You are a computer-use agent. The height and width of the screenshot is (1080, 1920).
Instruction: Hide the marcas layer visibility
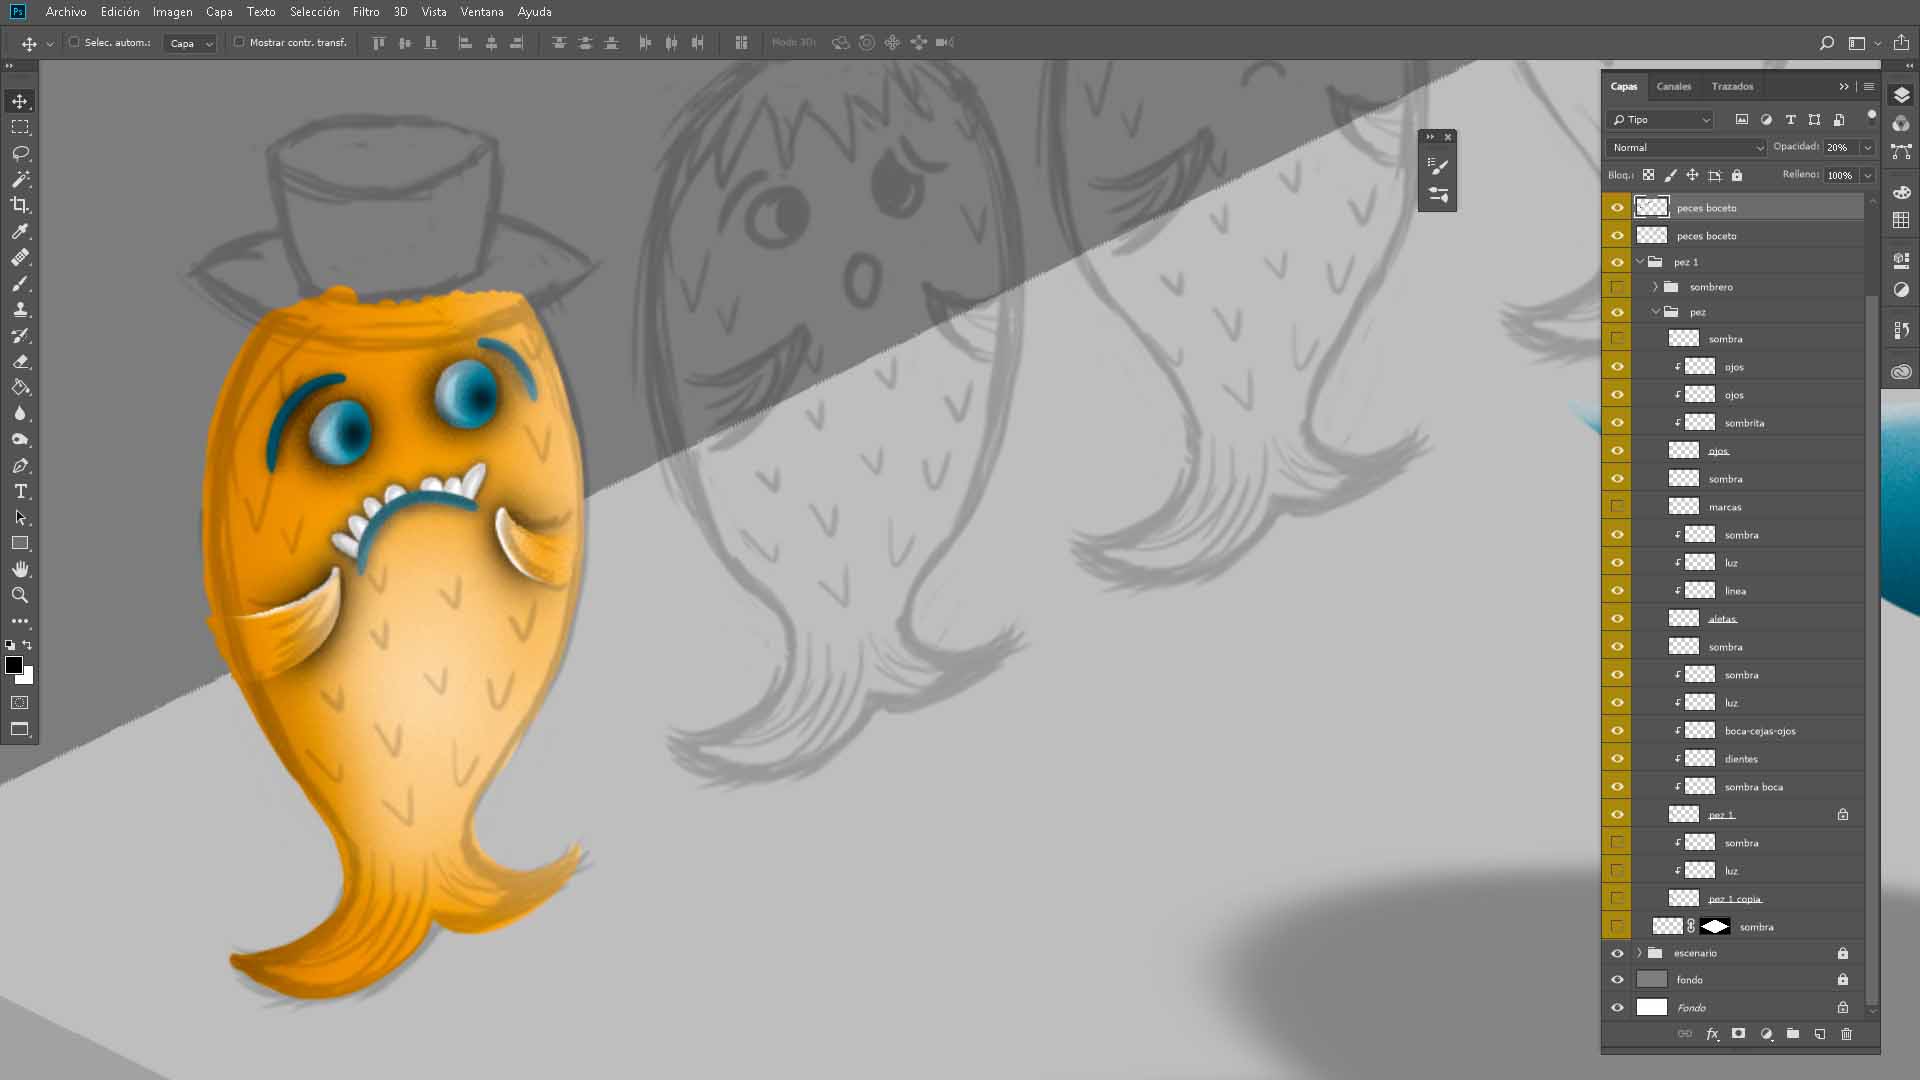pos(1617,507)
